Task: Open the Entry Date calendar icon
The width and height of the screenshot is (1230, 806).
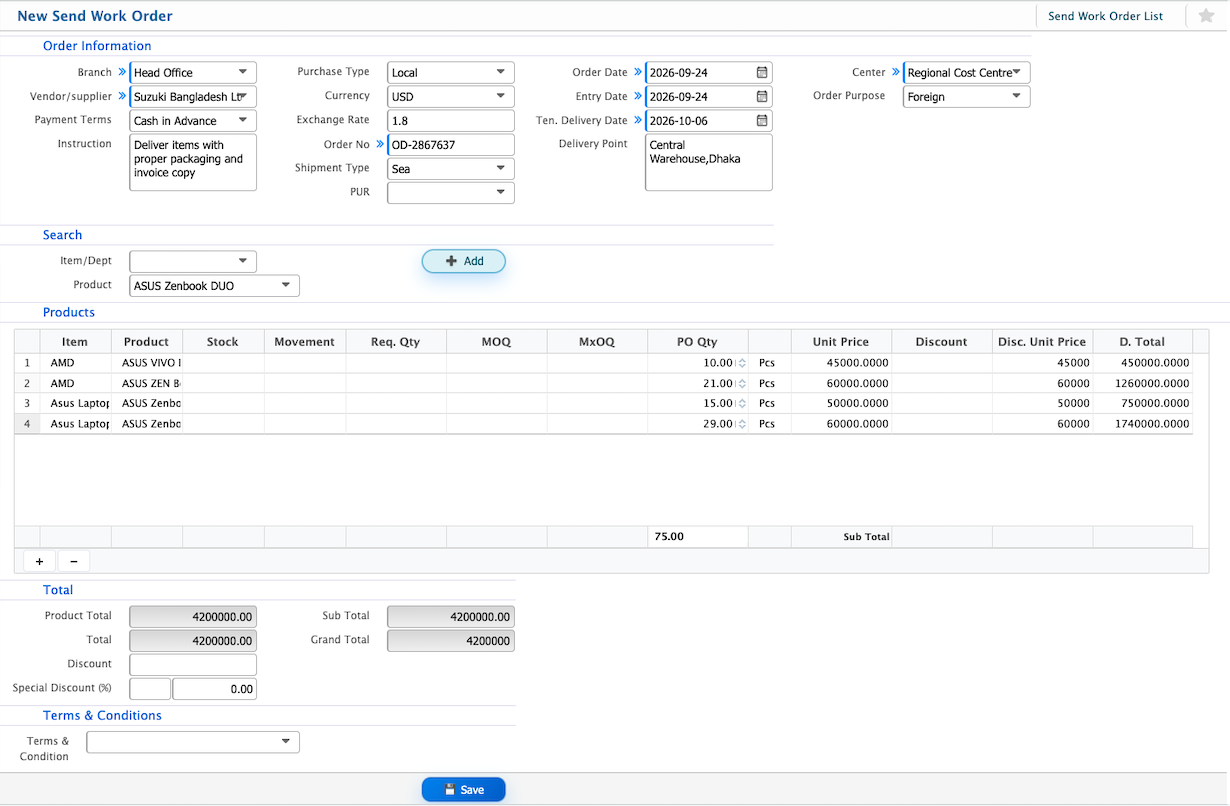Action: click(762, 97)
